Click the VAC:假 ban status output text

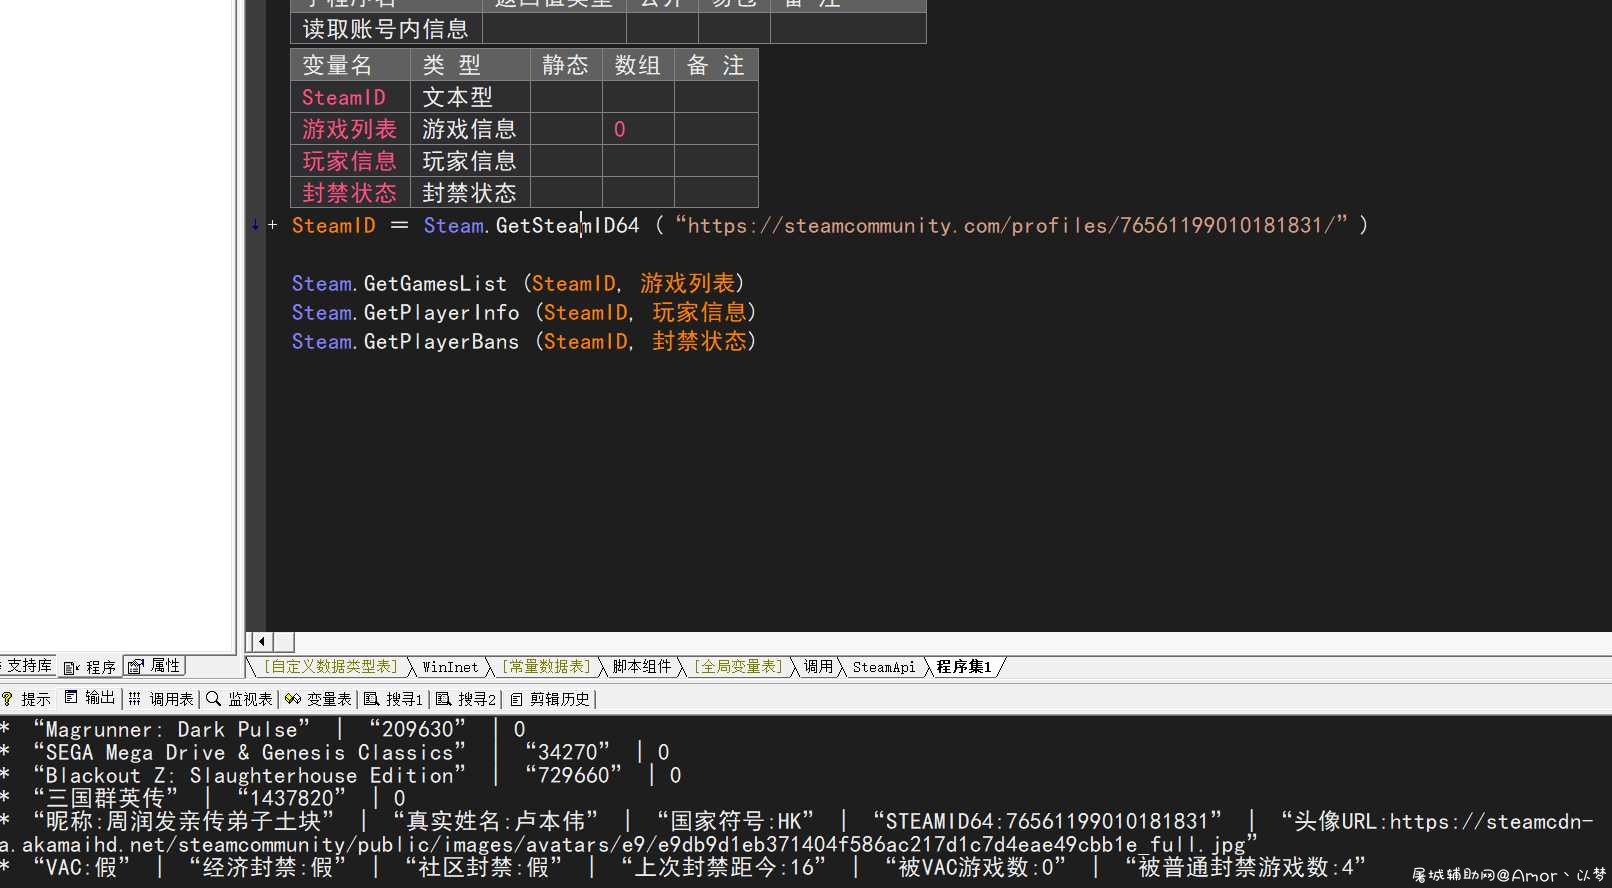pos(81,867)
